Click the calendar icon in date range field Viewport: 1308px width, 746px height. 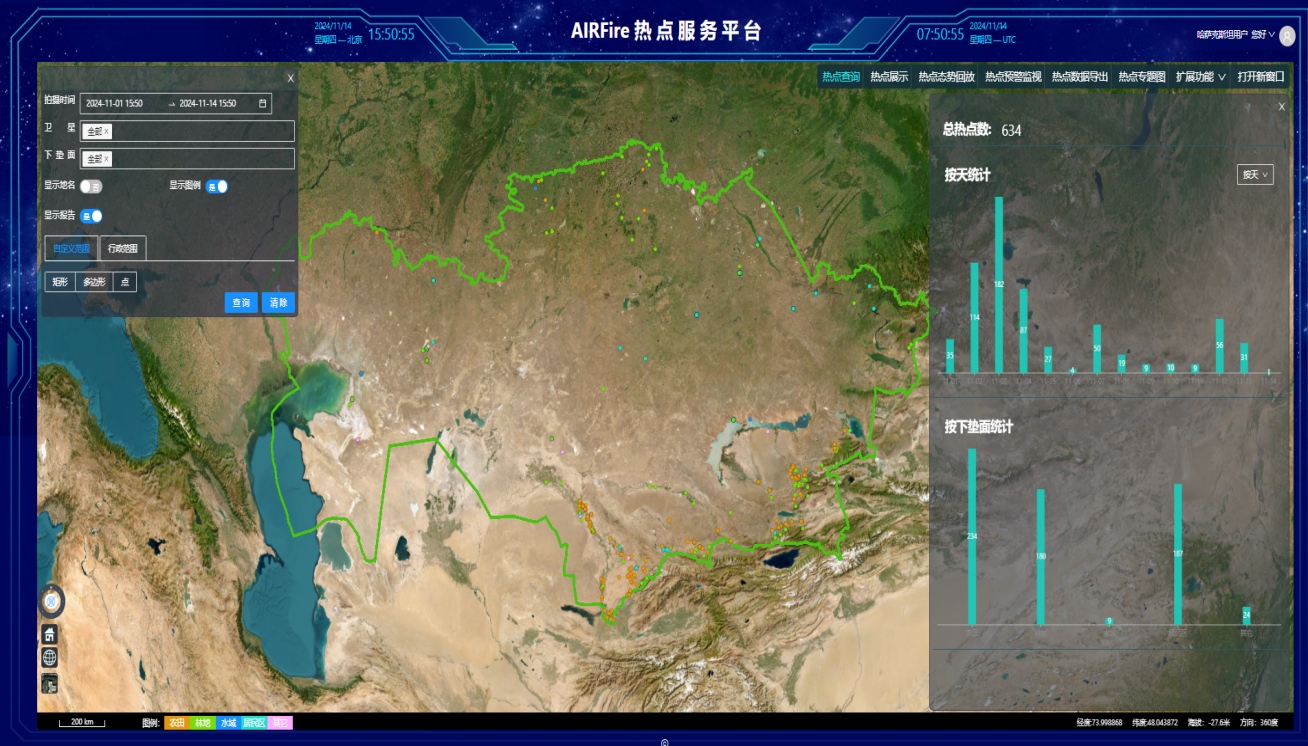(263, 104)
